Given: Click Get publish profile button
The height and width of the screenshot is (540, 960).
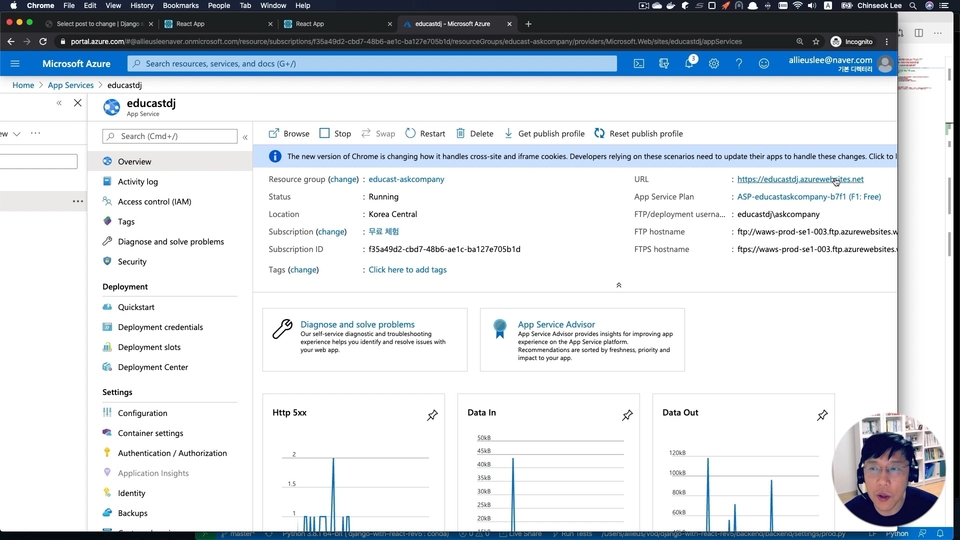Looking at the screenshot, I should [544, 133].
